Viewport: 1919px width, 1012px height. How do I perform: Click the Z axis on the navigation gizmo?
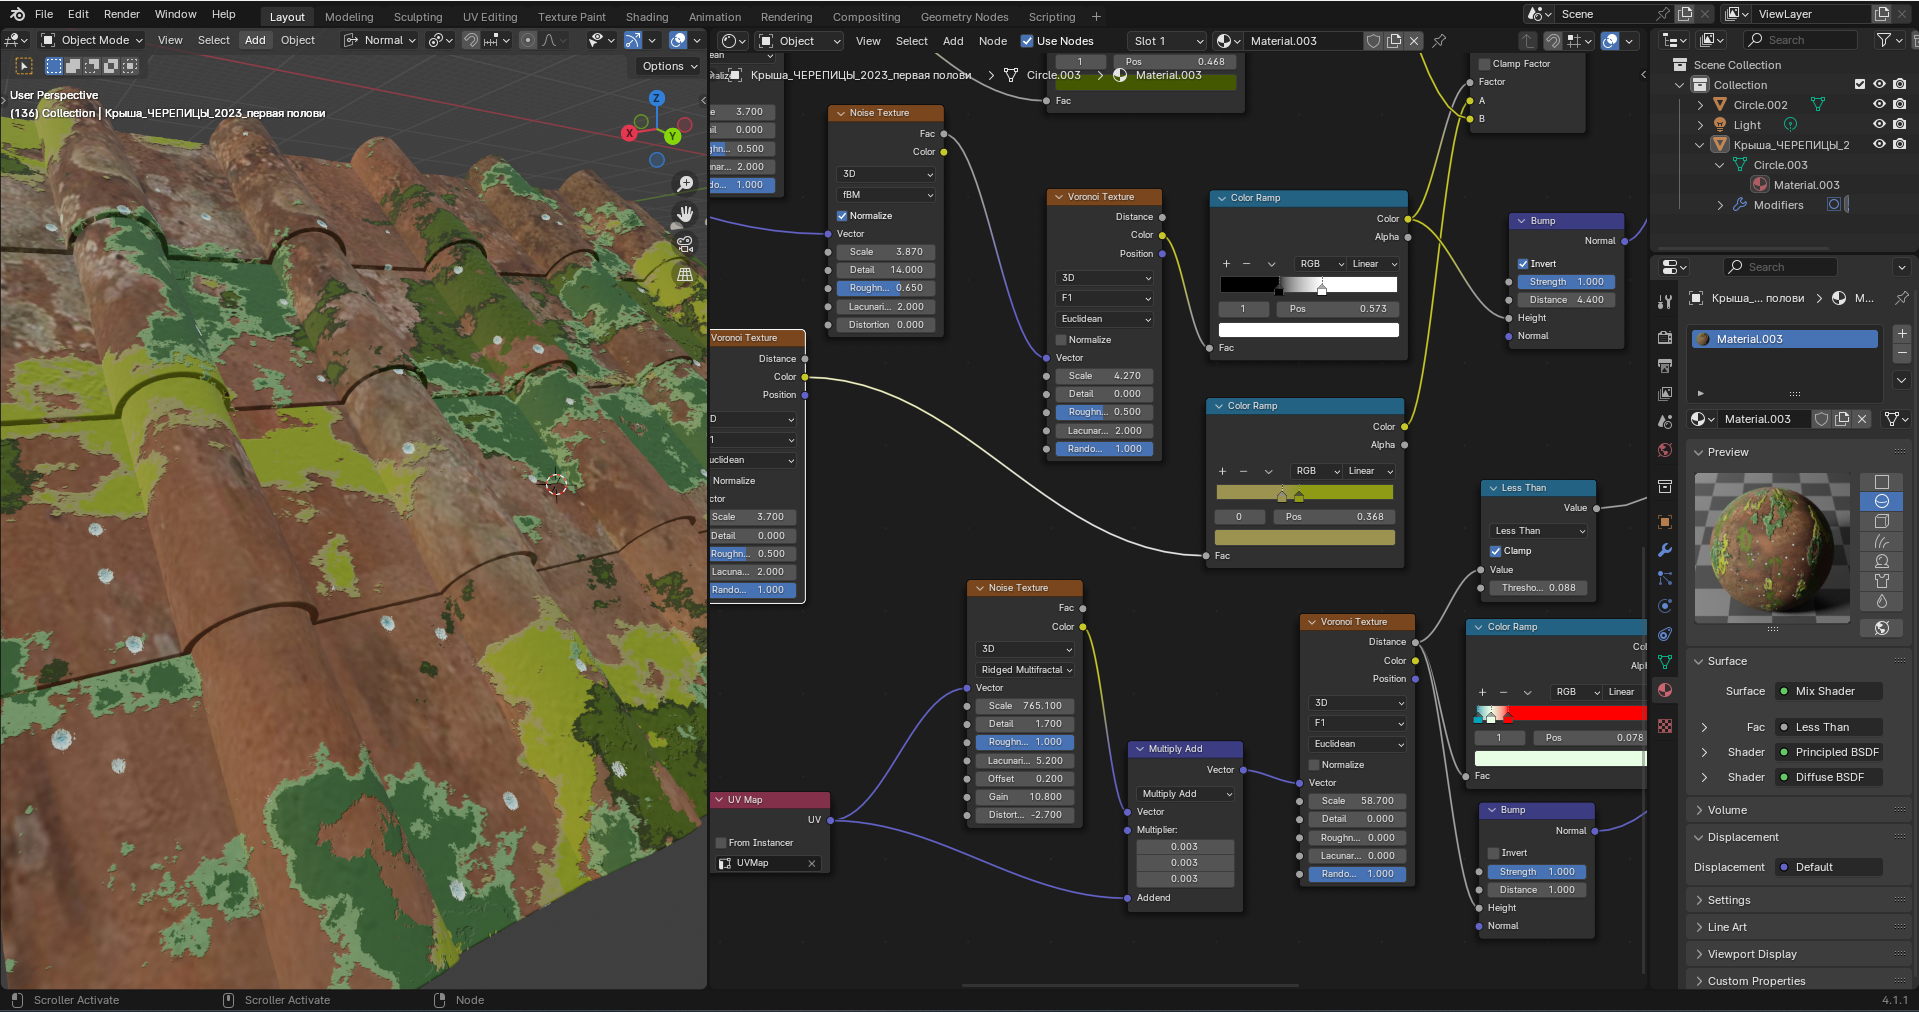click(657, 98)
